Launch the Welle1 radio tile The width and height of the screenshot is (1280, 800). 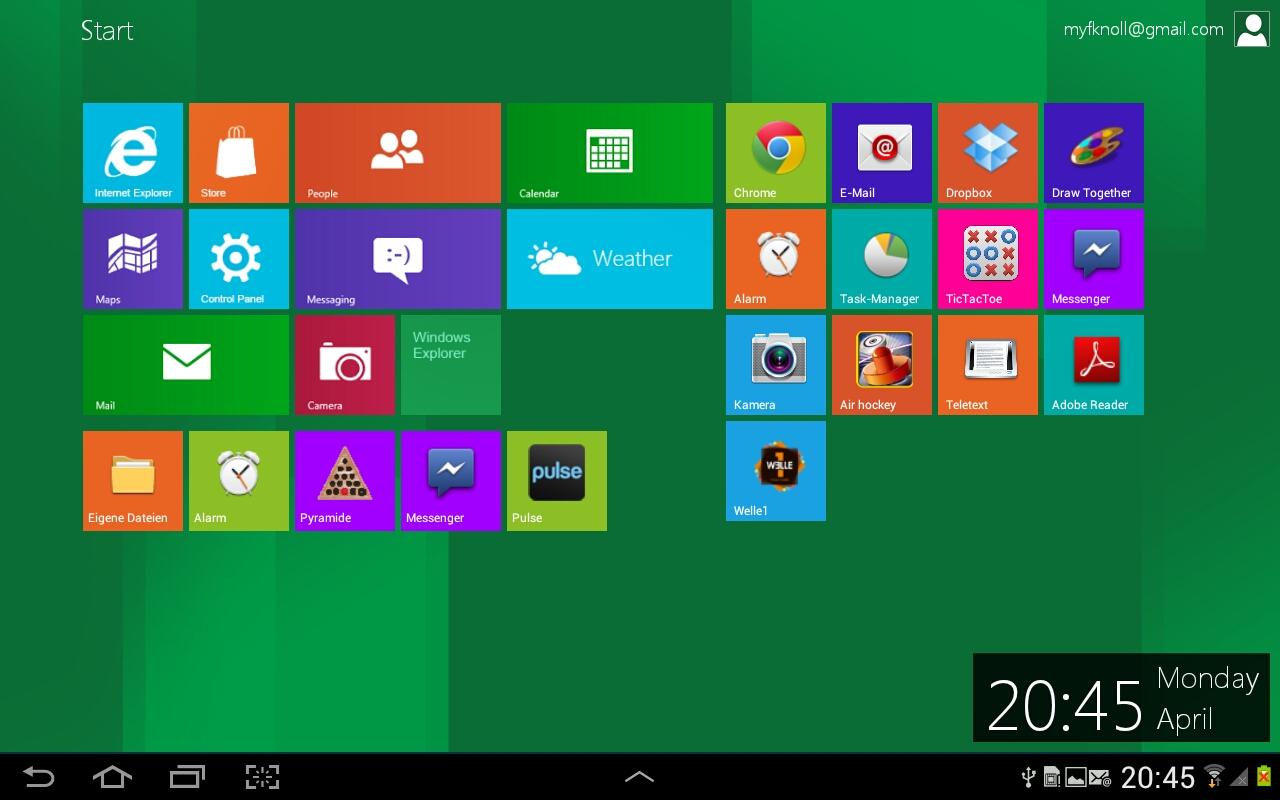776,471
